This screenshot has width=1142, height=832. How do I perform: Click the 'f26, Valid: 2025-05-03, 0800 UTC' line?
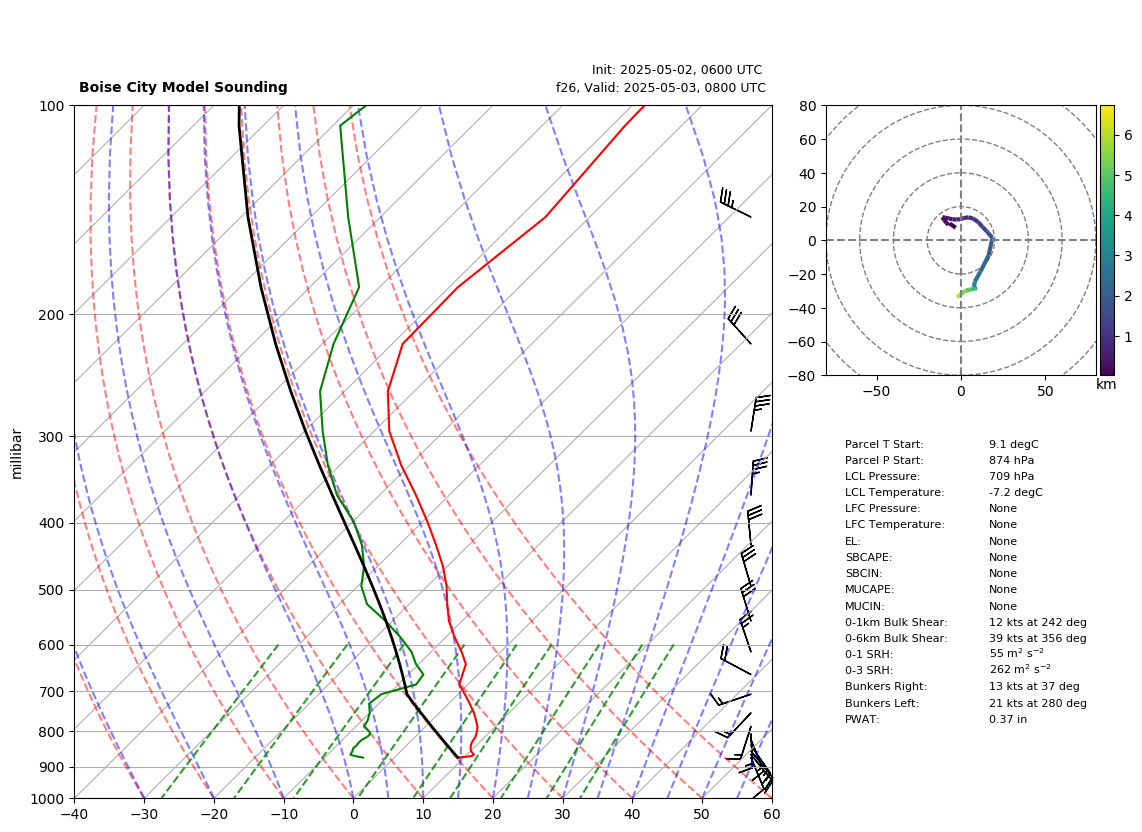pos(661,87)
